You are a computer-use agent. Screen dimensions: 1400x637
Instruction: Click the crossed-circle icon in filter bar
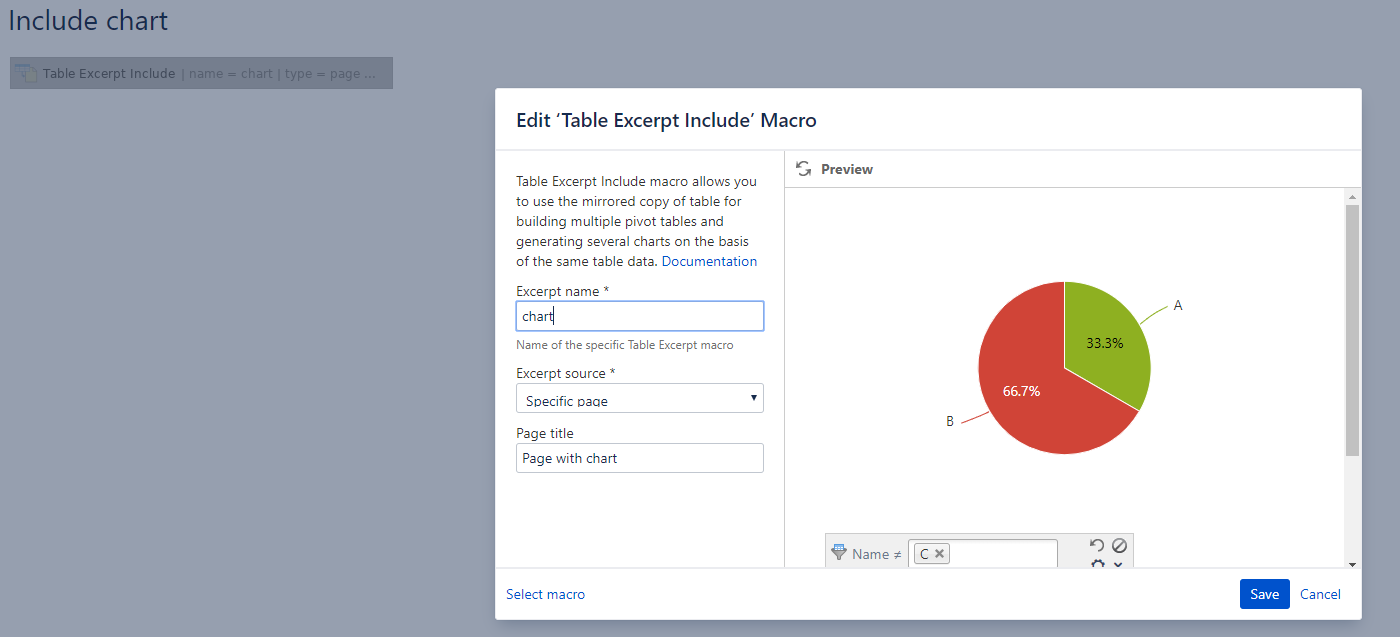(x=1119, y=545)
